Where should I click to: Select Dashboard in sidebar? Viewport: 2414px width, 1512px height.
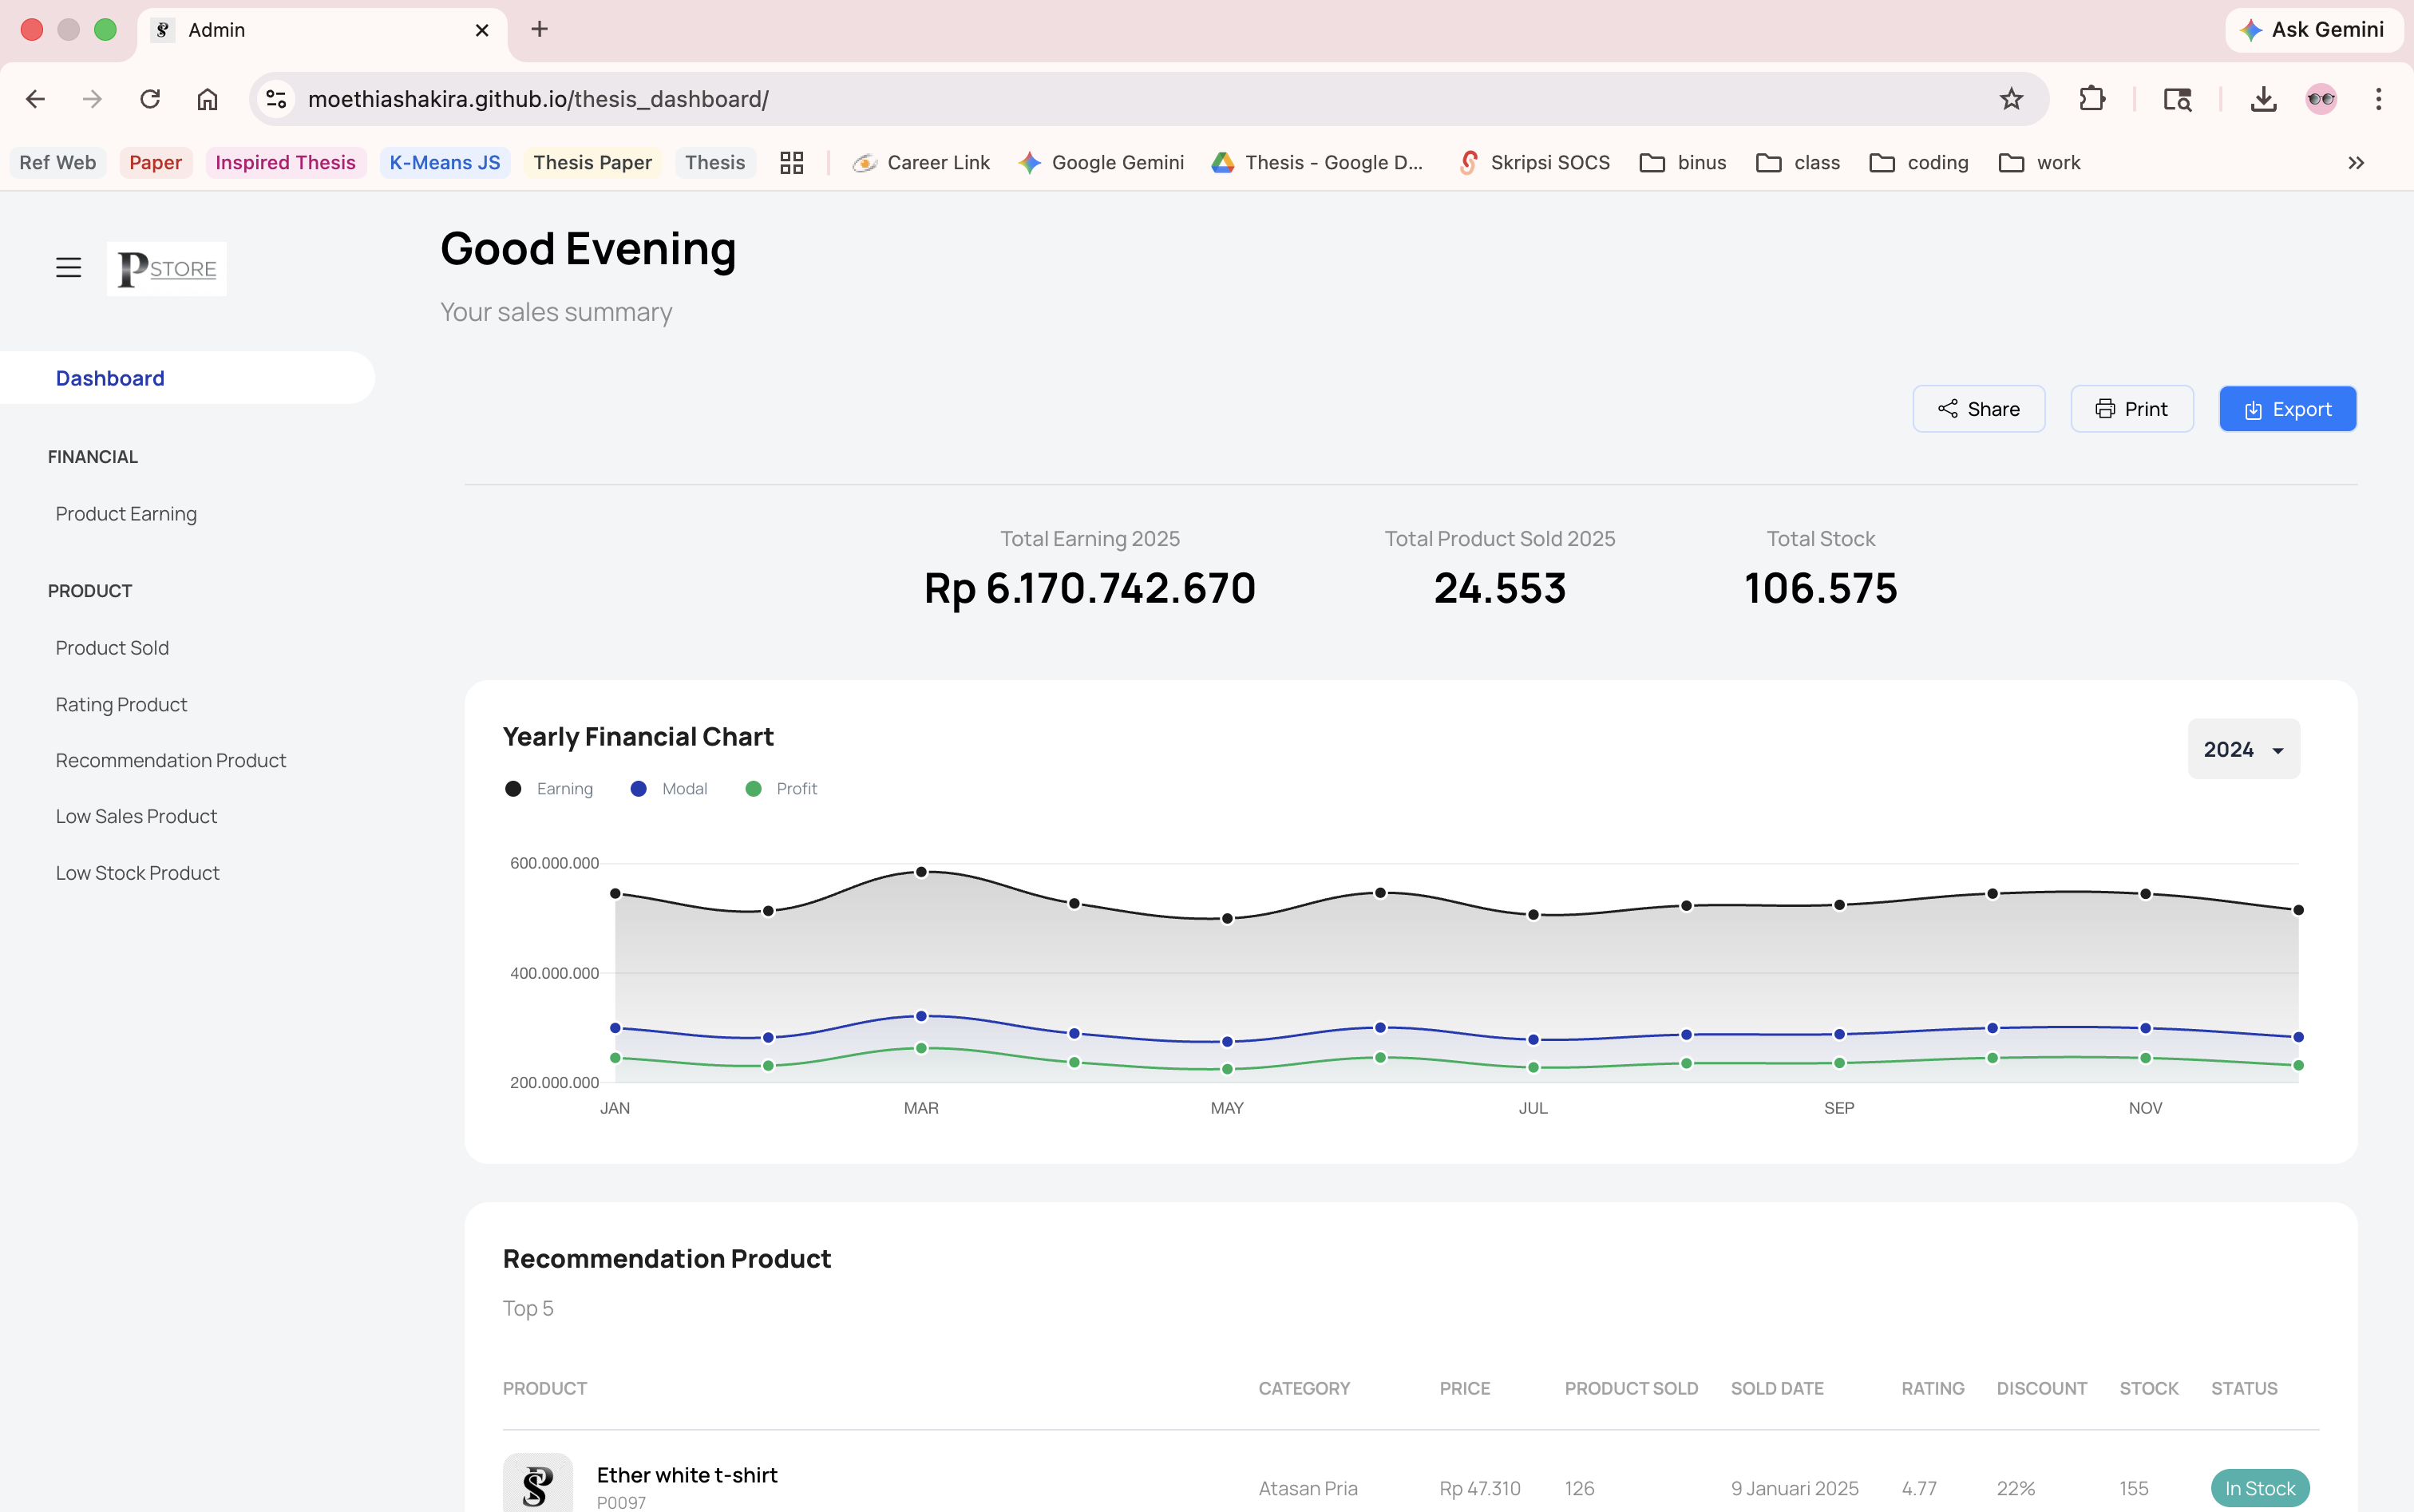[x=187, y=378]
